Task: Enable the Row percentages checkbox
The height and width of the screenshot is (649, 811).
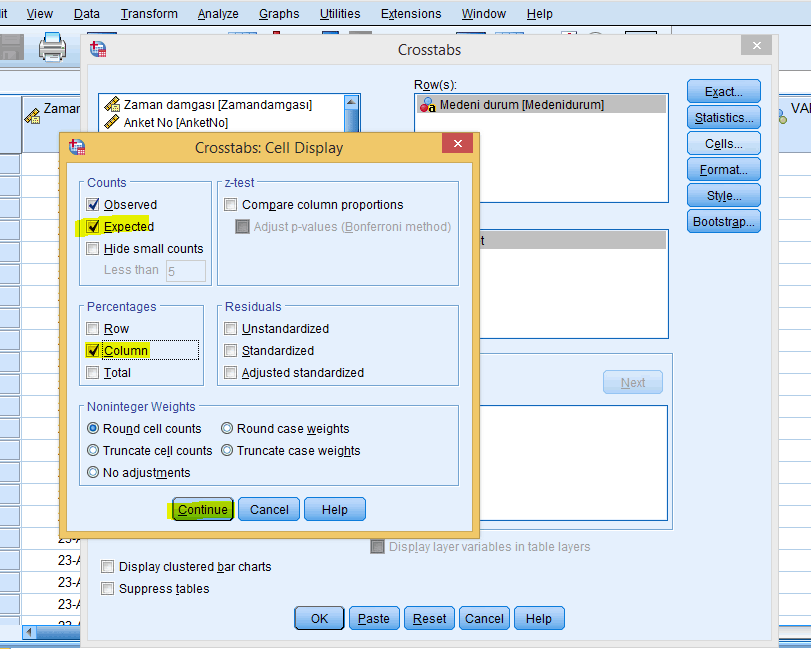Action: click(94, 329)
